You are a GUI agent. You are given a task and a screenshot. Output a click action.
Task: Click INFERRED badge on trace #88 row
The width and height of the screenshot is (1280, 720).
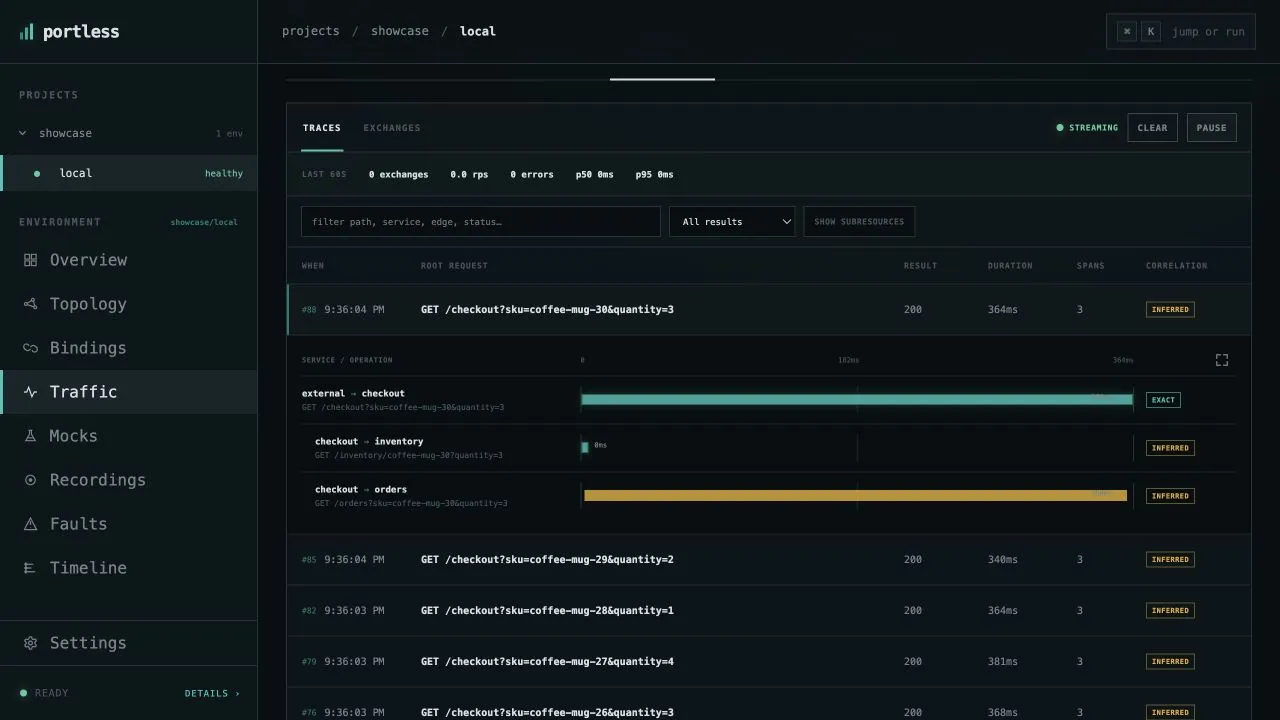coord(1170,310)
